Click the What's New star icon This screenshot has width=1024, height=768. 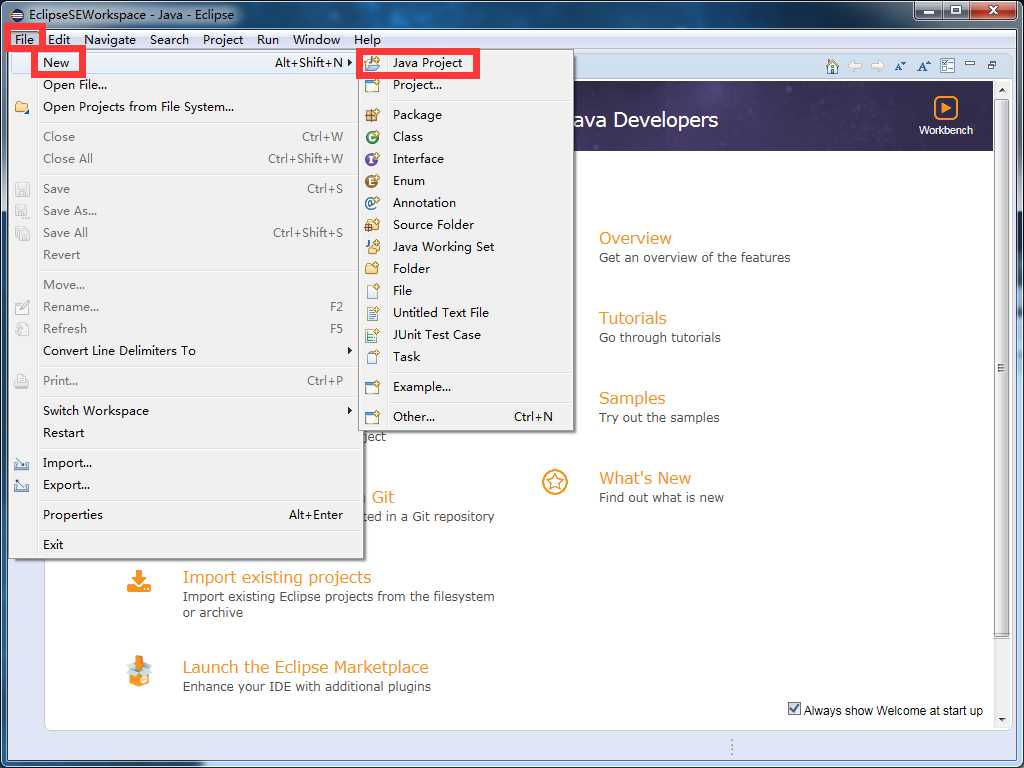coord(555,482)
